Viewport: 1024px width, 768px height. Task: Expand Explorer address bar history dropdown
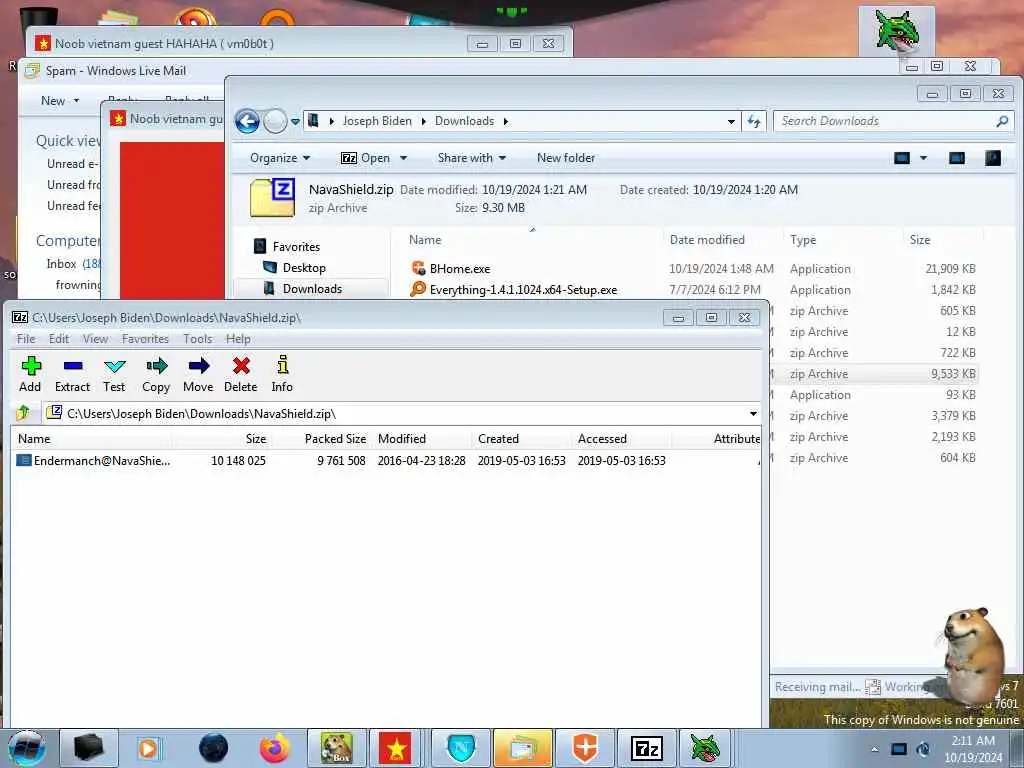(731, 121)
